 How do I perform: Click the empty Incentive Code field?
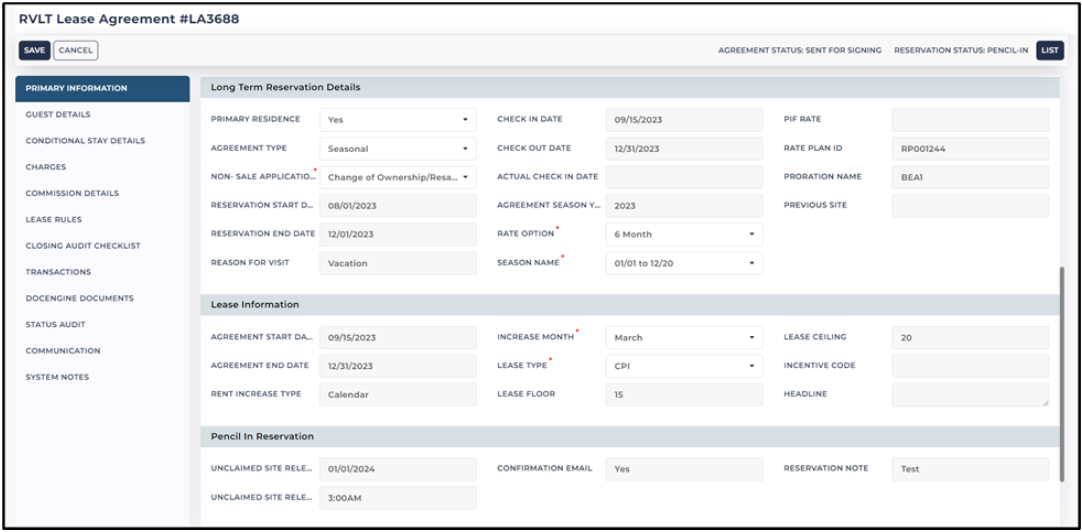pyautogui.click(x=970, y=366)
